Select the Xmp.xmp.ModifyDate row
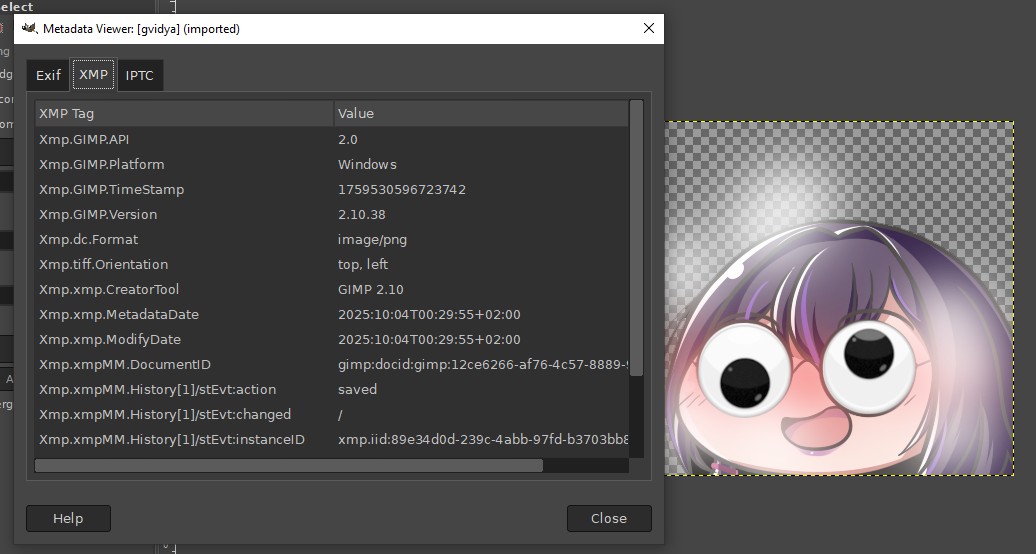This screenshot has height=554, width=1036. tap(332, 340)
